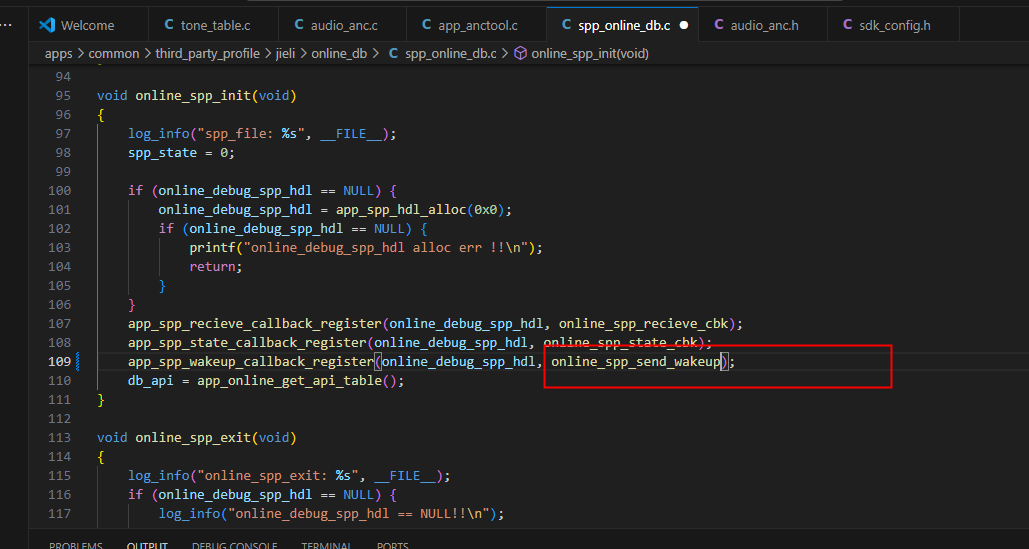Click the unsaved dot on spp_online_db.c tab

[x=684, y=26]
